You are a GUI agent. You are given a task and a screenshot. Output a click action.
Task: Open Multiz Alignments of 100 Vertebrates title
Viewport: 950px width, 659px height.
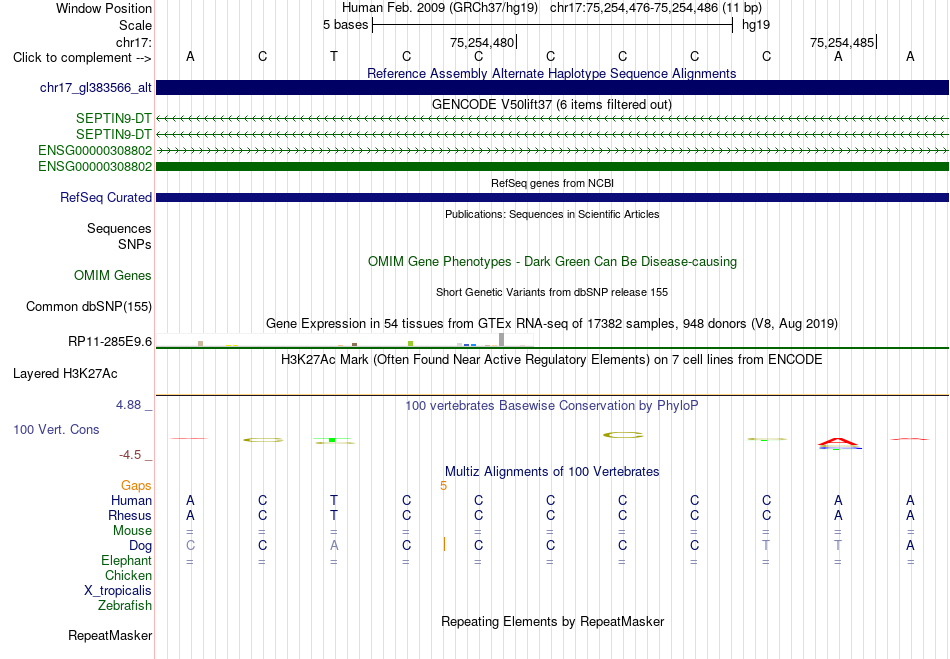coord(552,472)
